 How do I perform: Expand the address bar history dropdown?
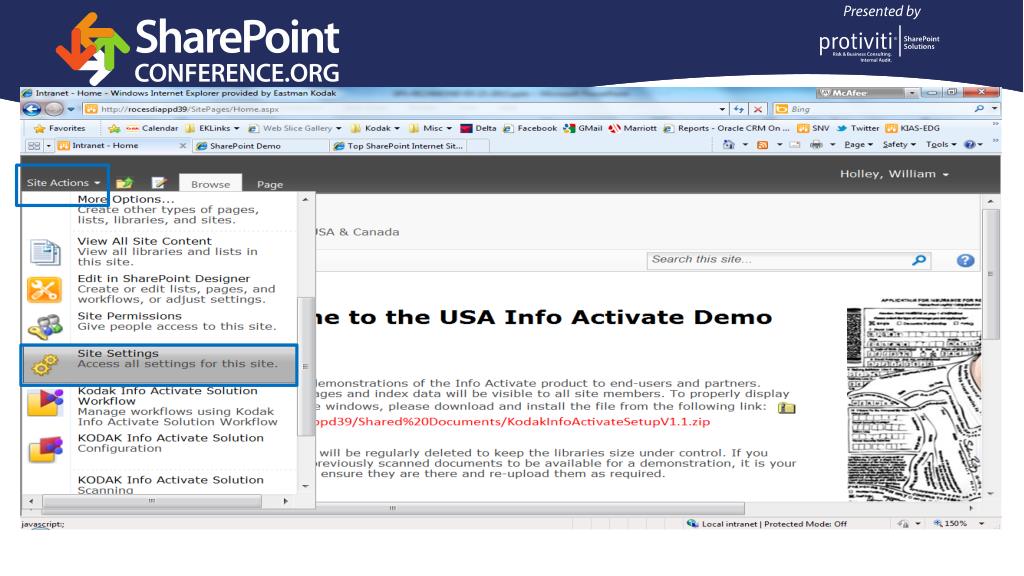click(x=722, y=109)
